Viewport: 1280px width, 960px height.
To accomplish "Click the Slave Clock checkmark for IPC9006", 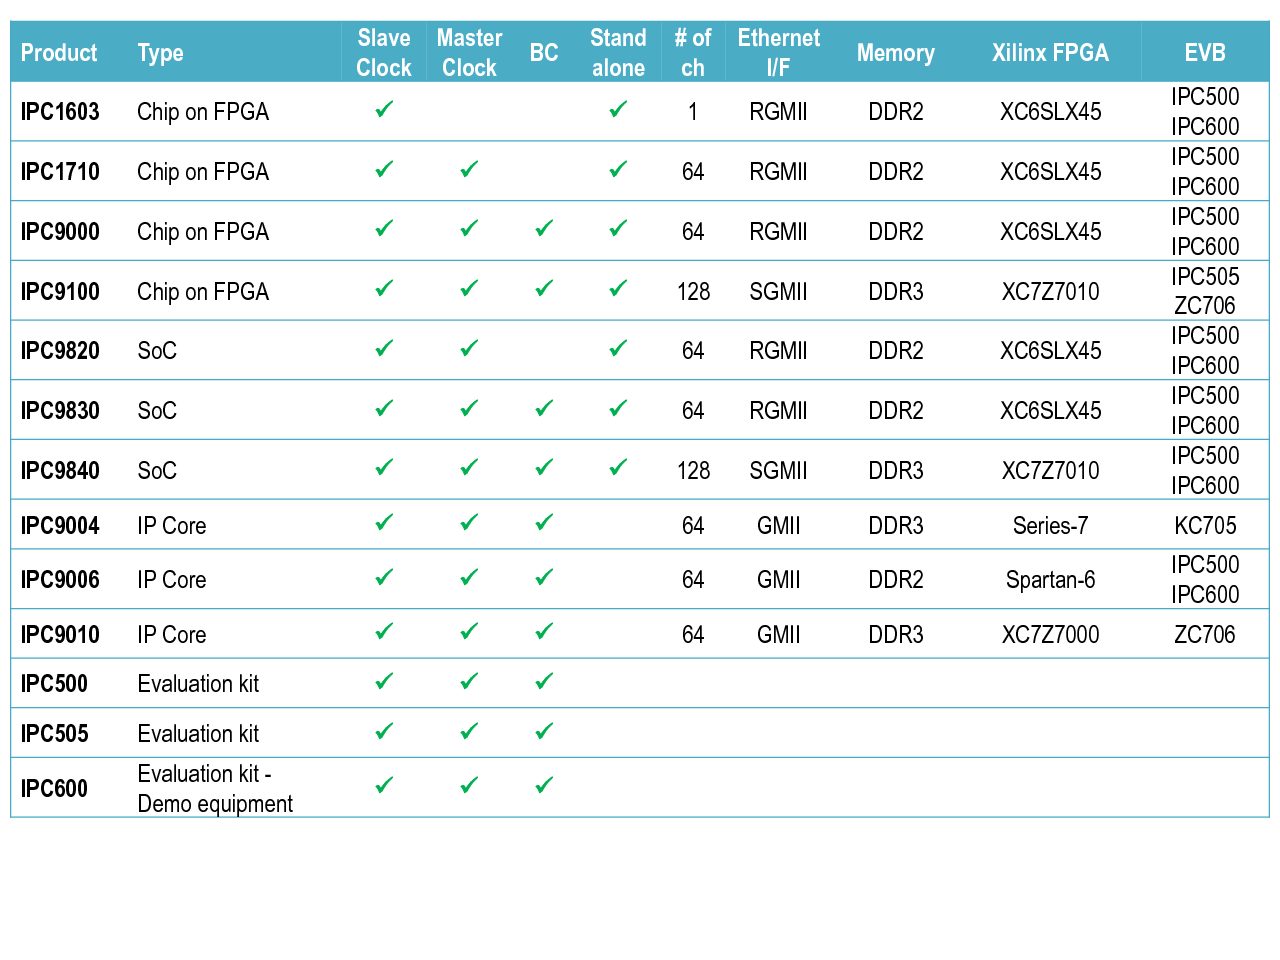I will (x=384, y=577).
